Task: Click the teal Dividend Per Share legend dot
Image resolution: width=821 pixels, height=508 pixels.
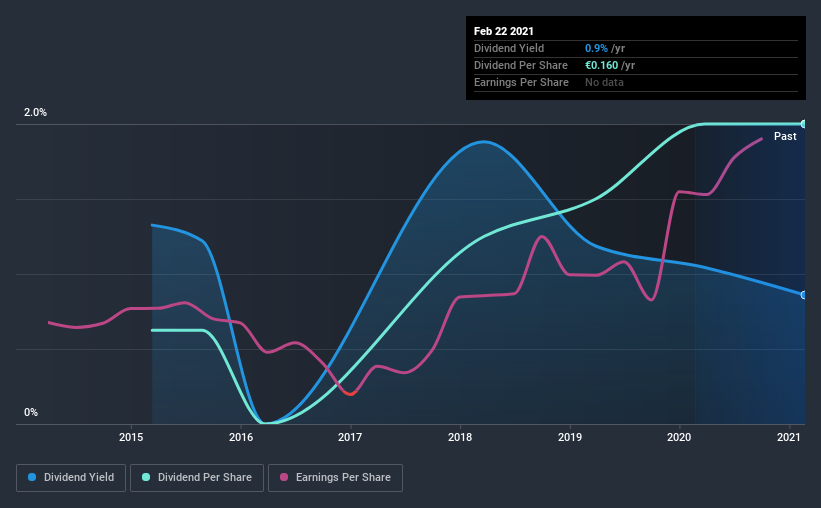Action: click(146, 477)
